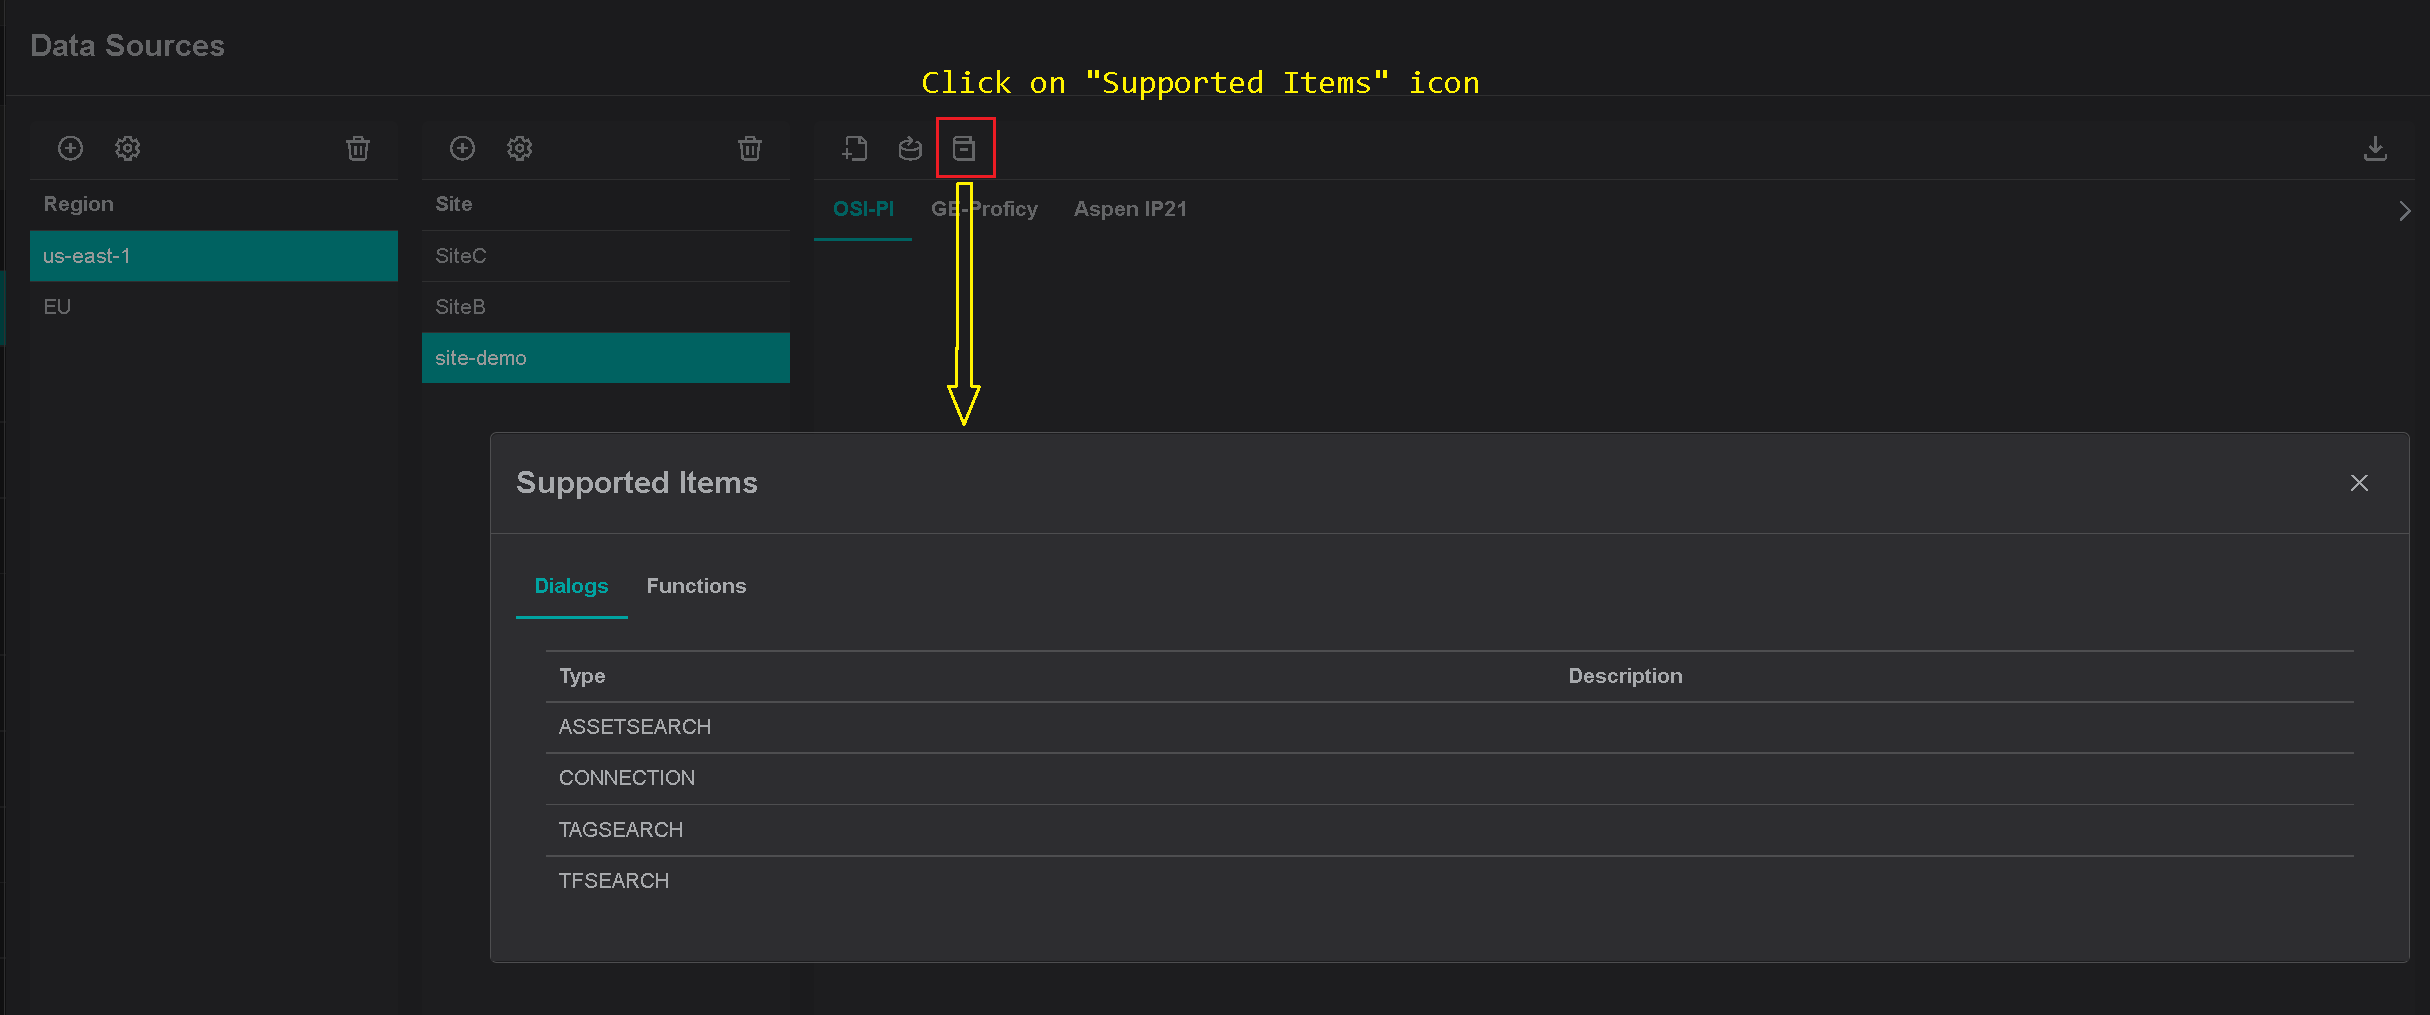This screenshot has width=2430, height=1015.
Task: Switch to the GE-Proficy tab
Action: 984,209
